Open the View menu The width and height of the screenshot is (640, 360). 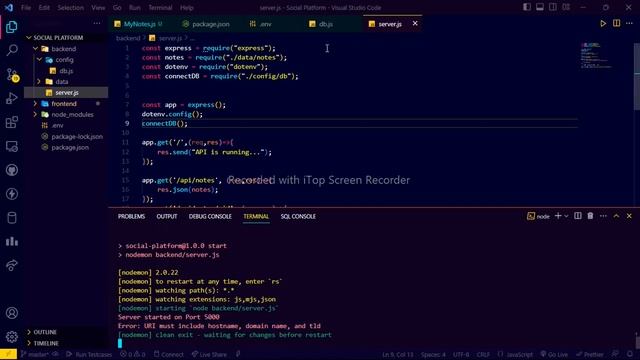point(98,7)
